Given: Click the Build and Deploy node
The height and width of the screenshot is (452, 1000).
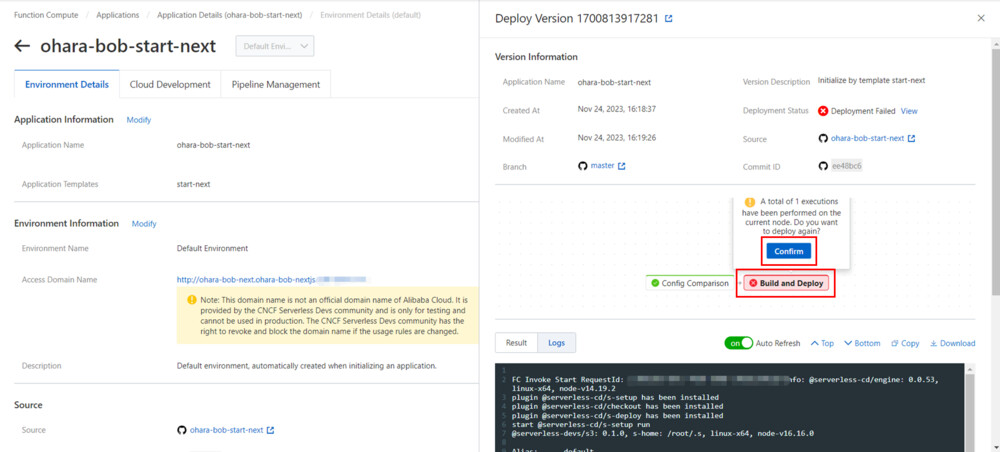Looking at the screenshot, I should coord(785,283).
